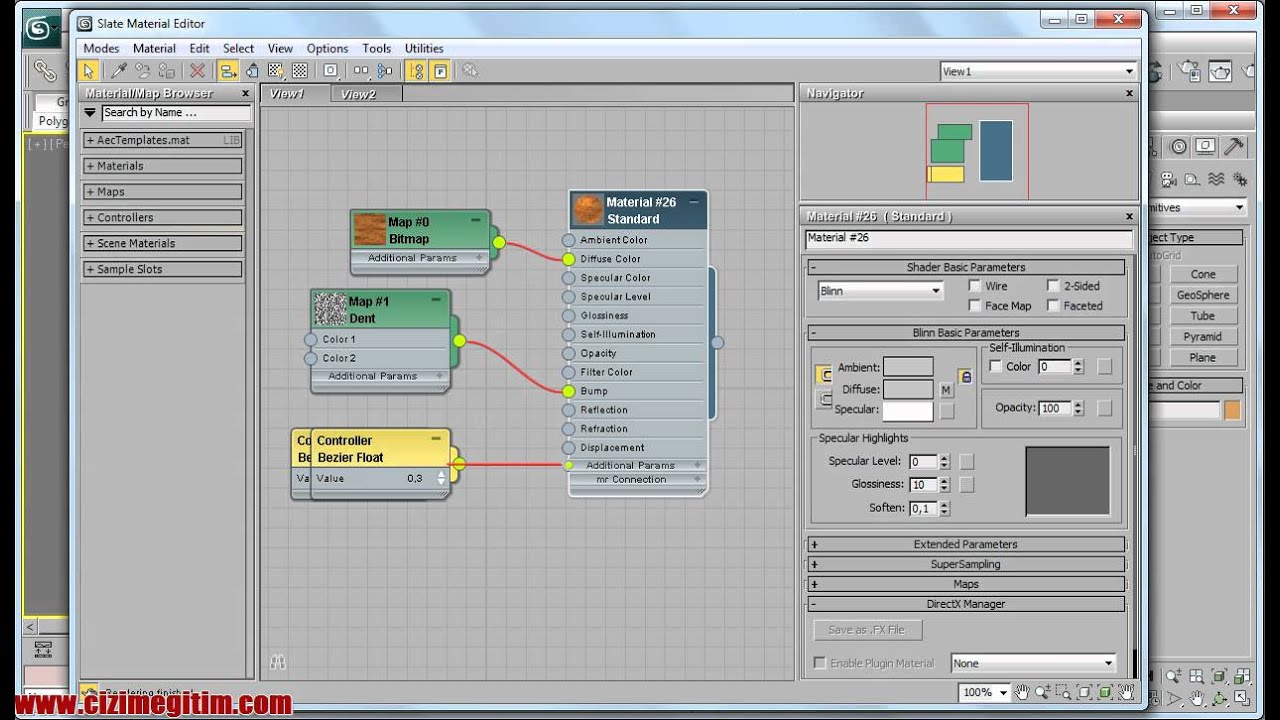Screen dimensions: 1280x720
Task: Open the Modes menu
Action: click(101, 48)
